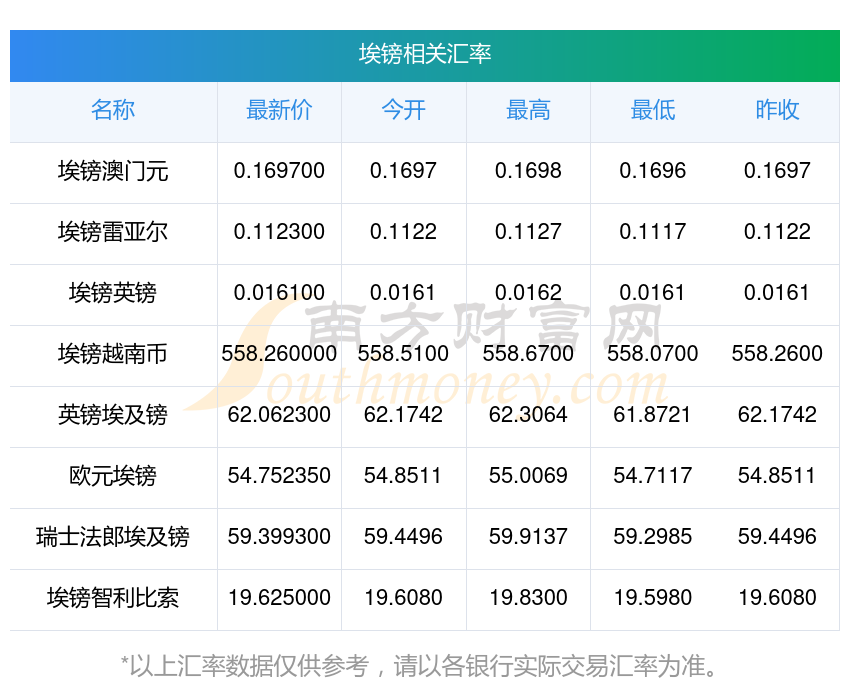Open the 英镑埃及镑 row name
The image size is (850, 697).
point(113,415)
